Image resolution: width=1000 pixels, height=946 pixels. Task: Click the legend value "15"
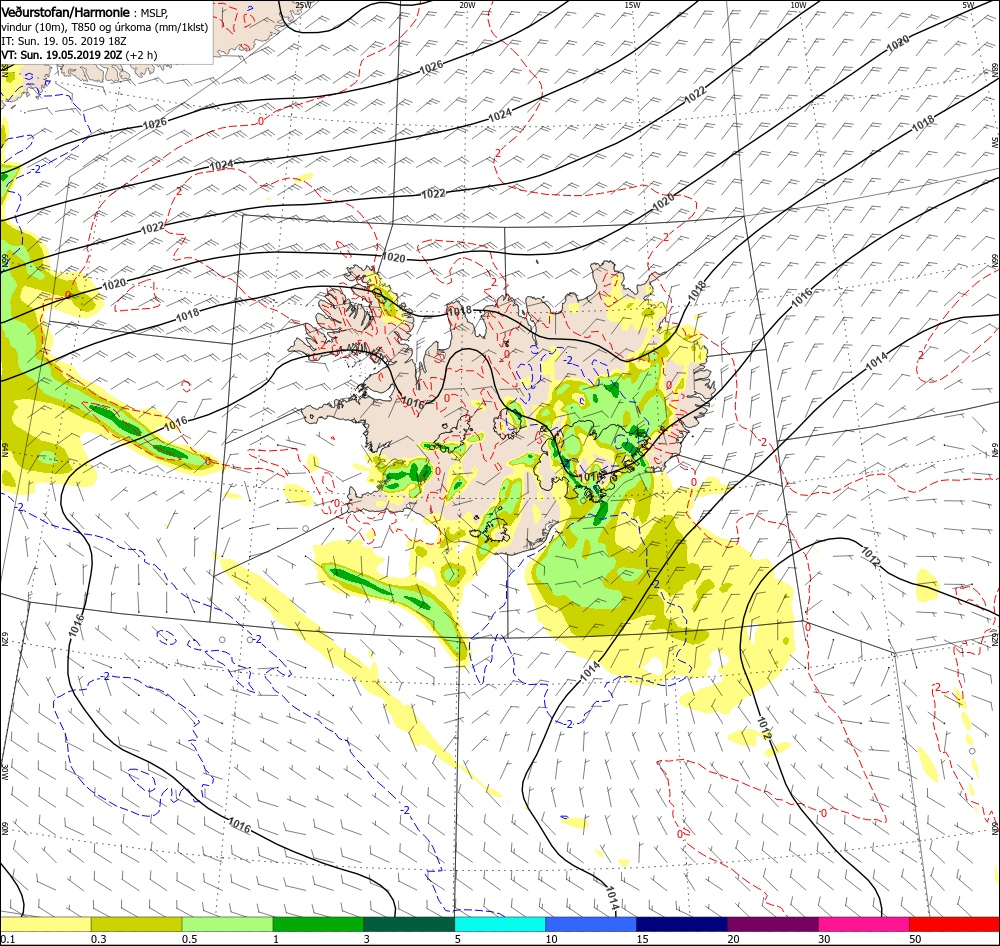642,939
